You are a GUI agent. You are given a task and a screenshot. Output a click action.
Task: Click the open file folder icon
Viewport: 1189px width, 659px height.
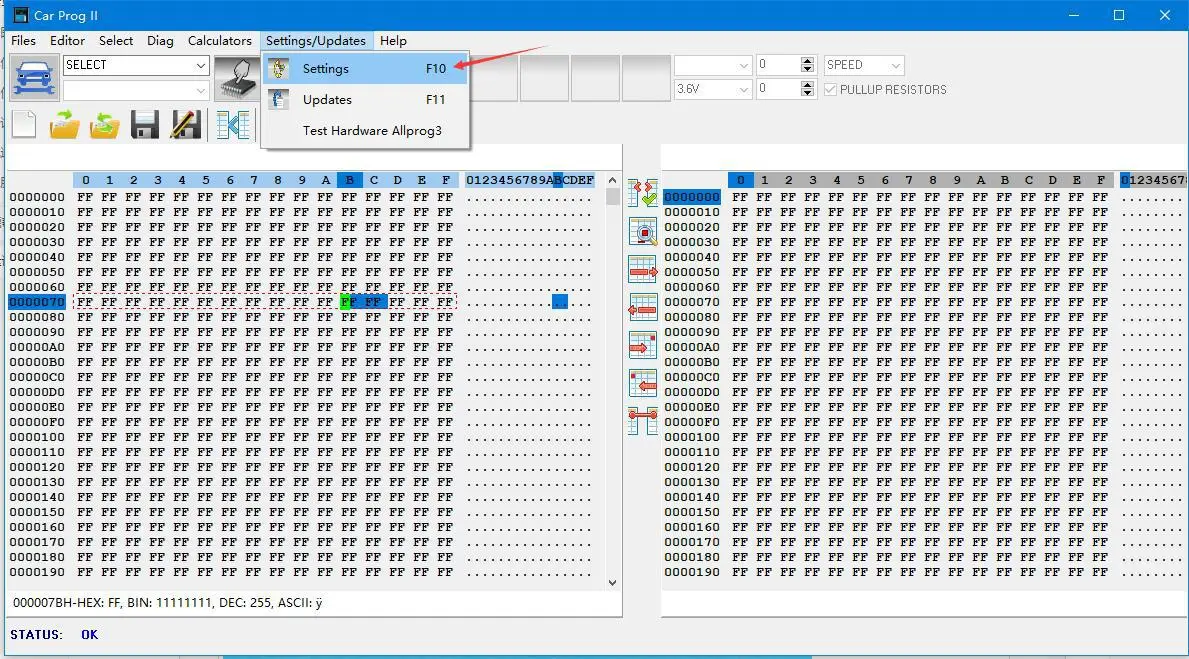tap(62, 124)
